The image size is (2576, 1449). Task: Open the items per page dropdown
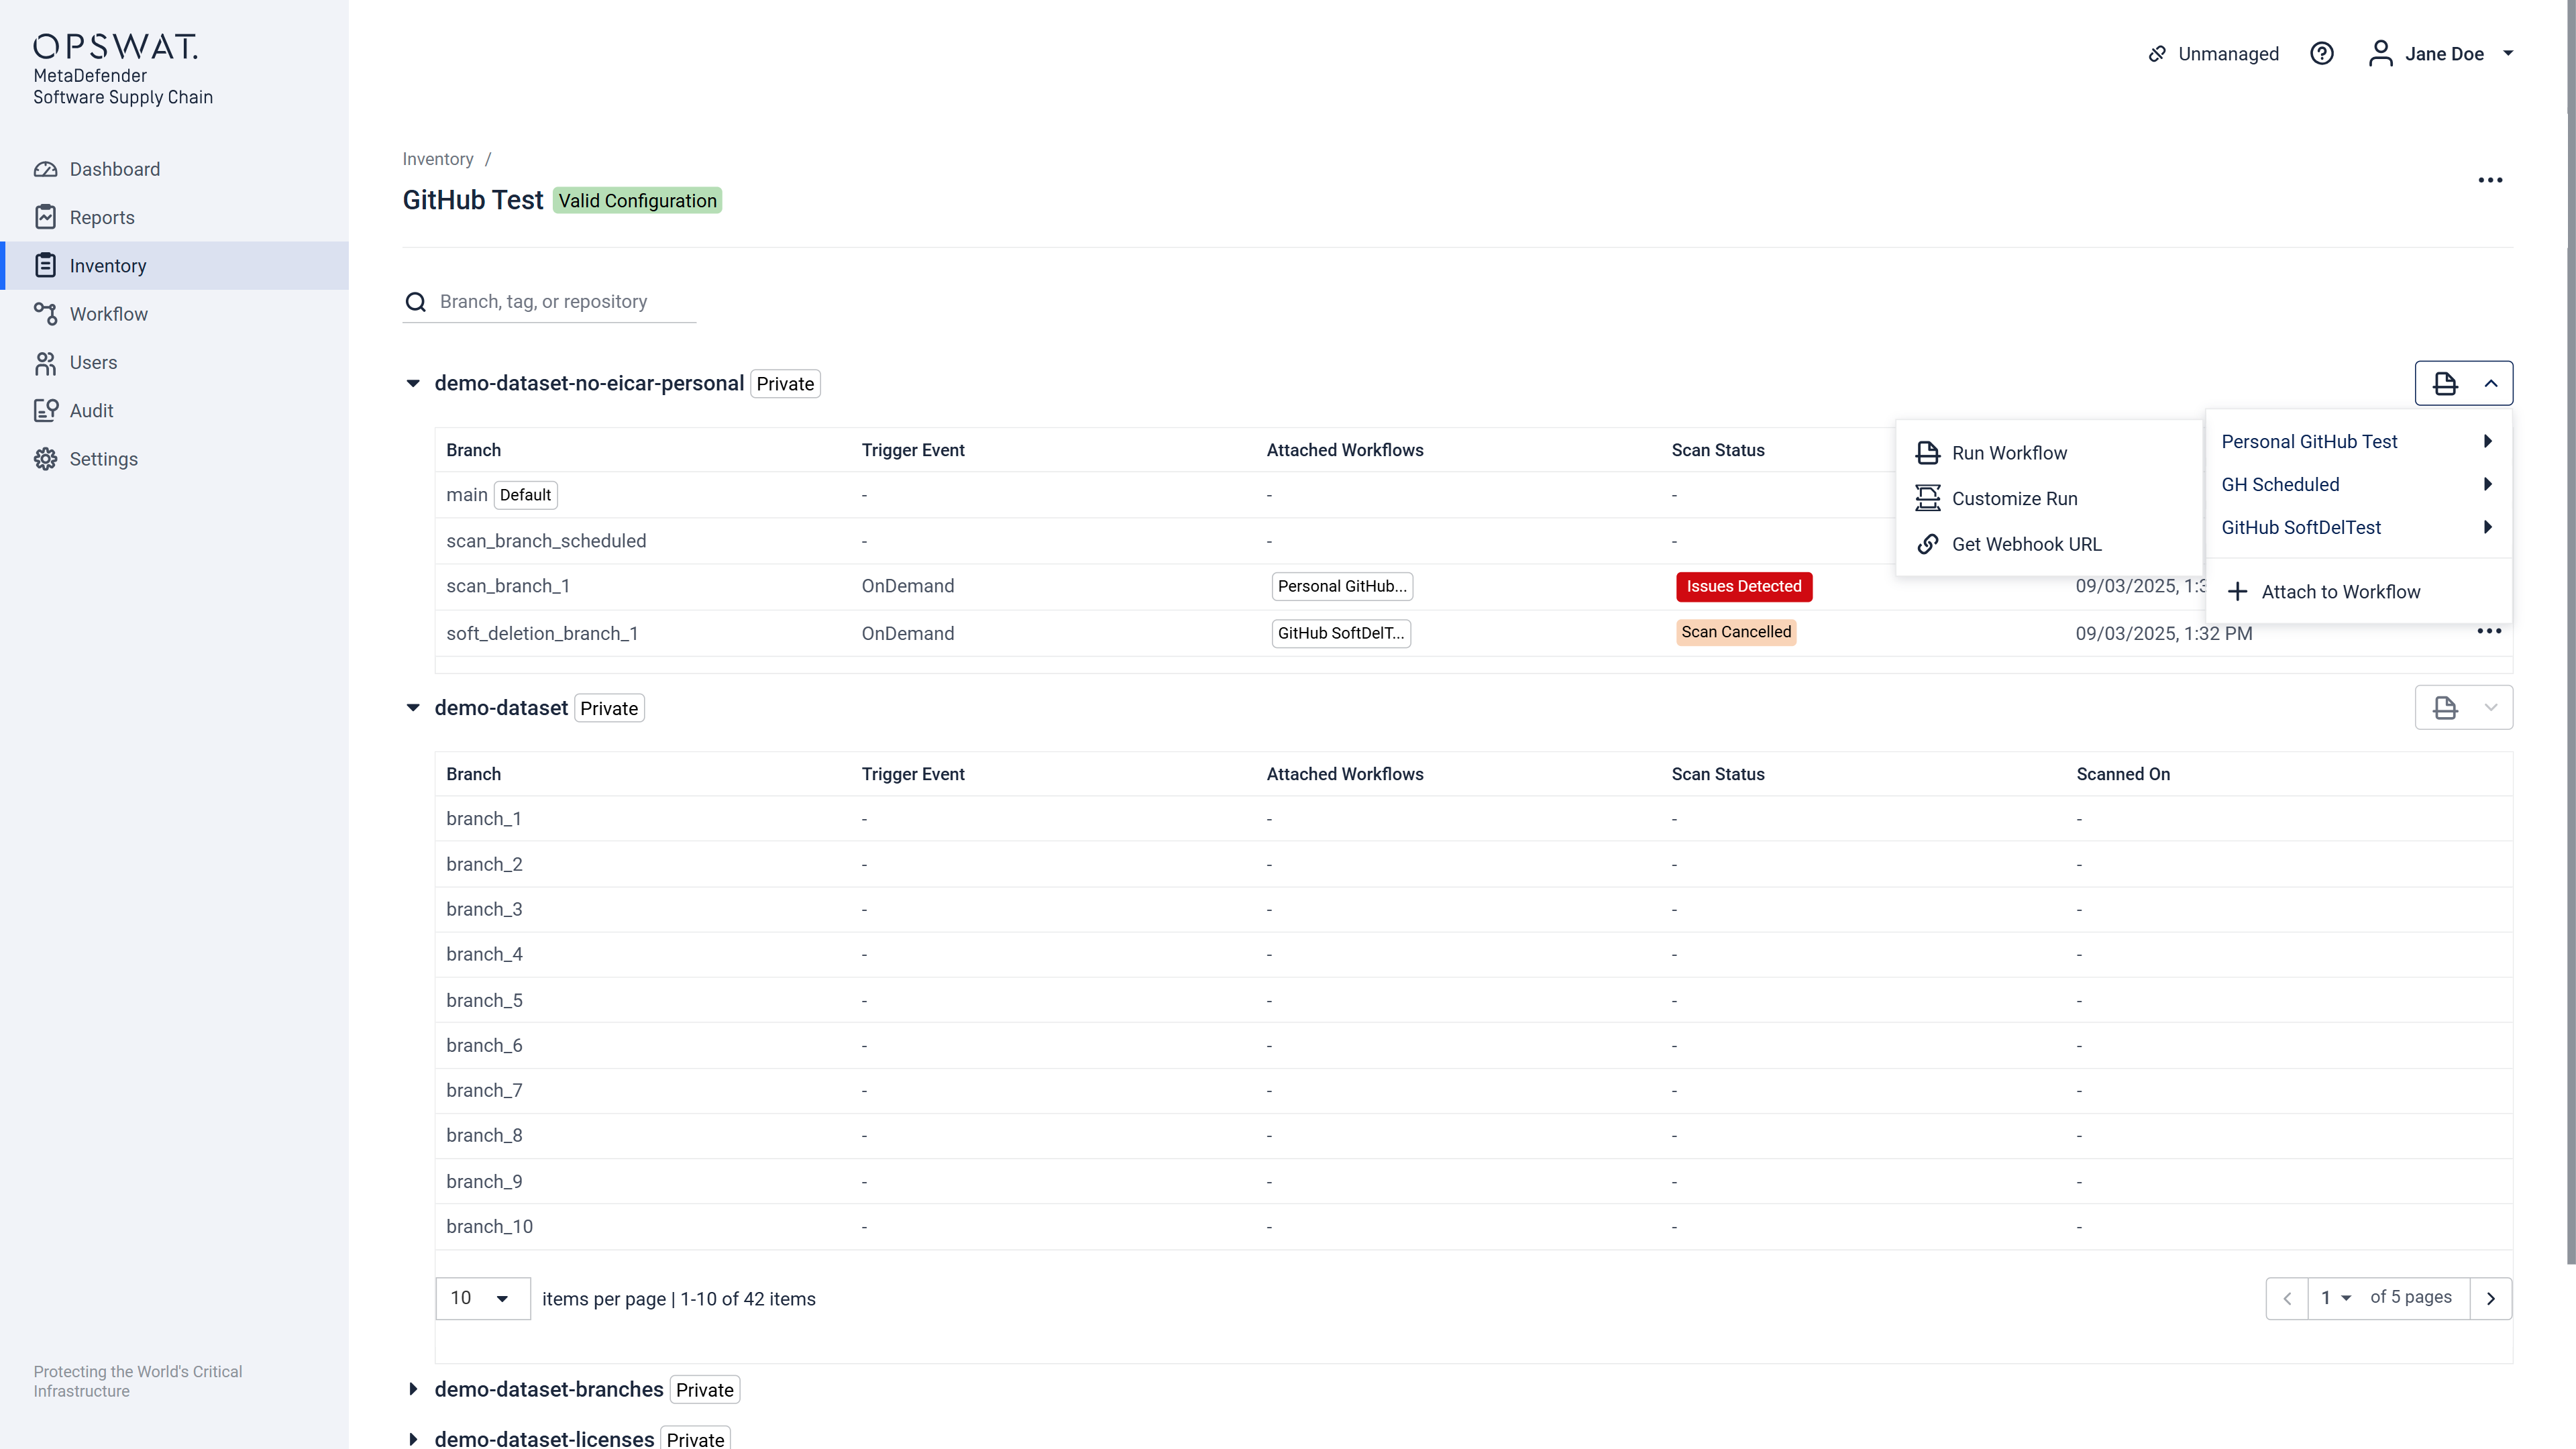(483, 1298)
